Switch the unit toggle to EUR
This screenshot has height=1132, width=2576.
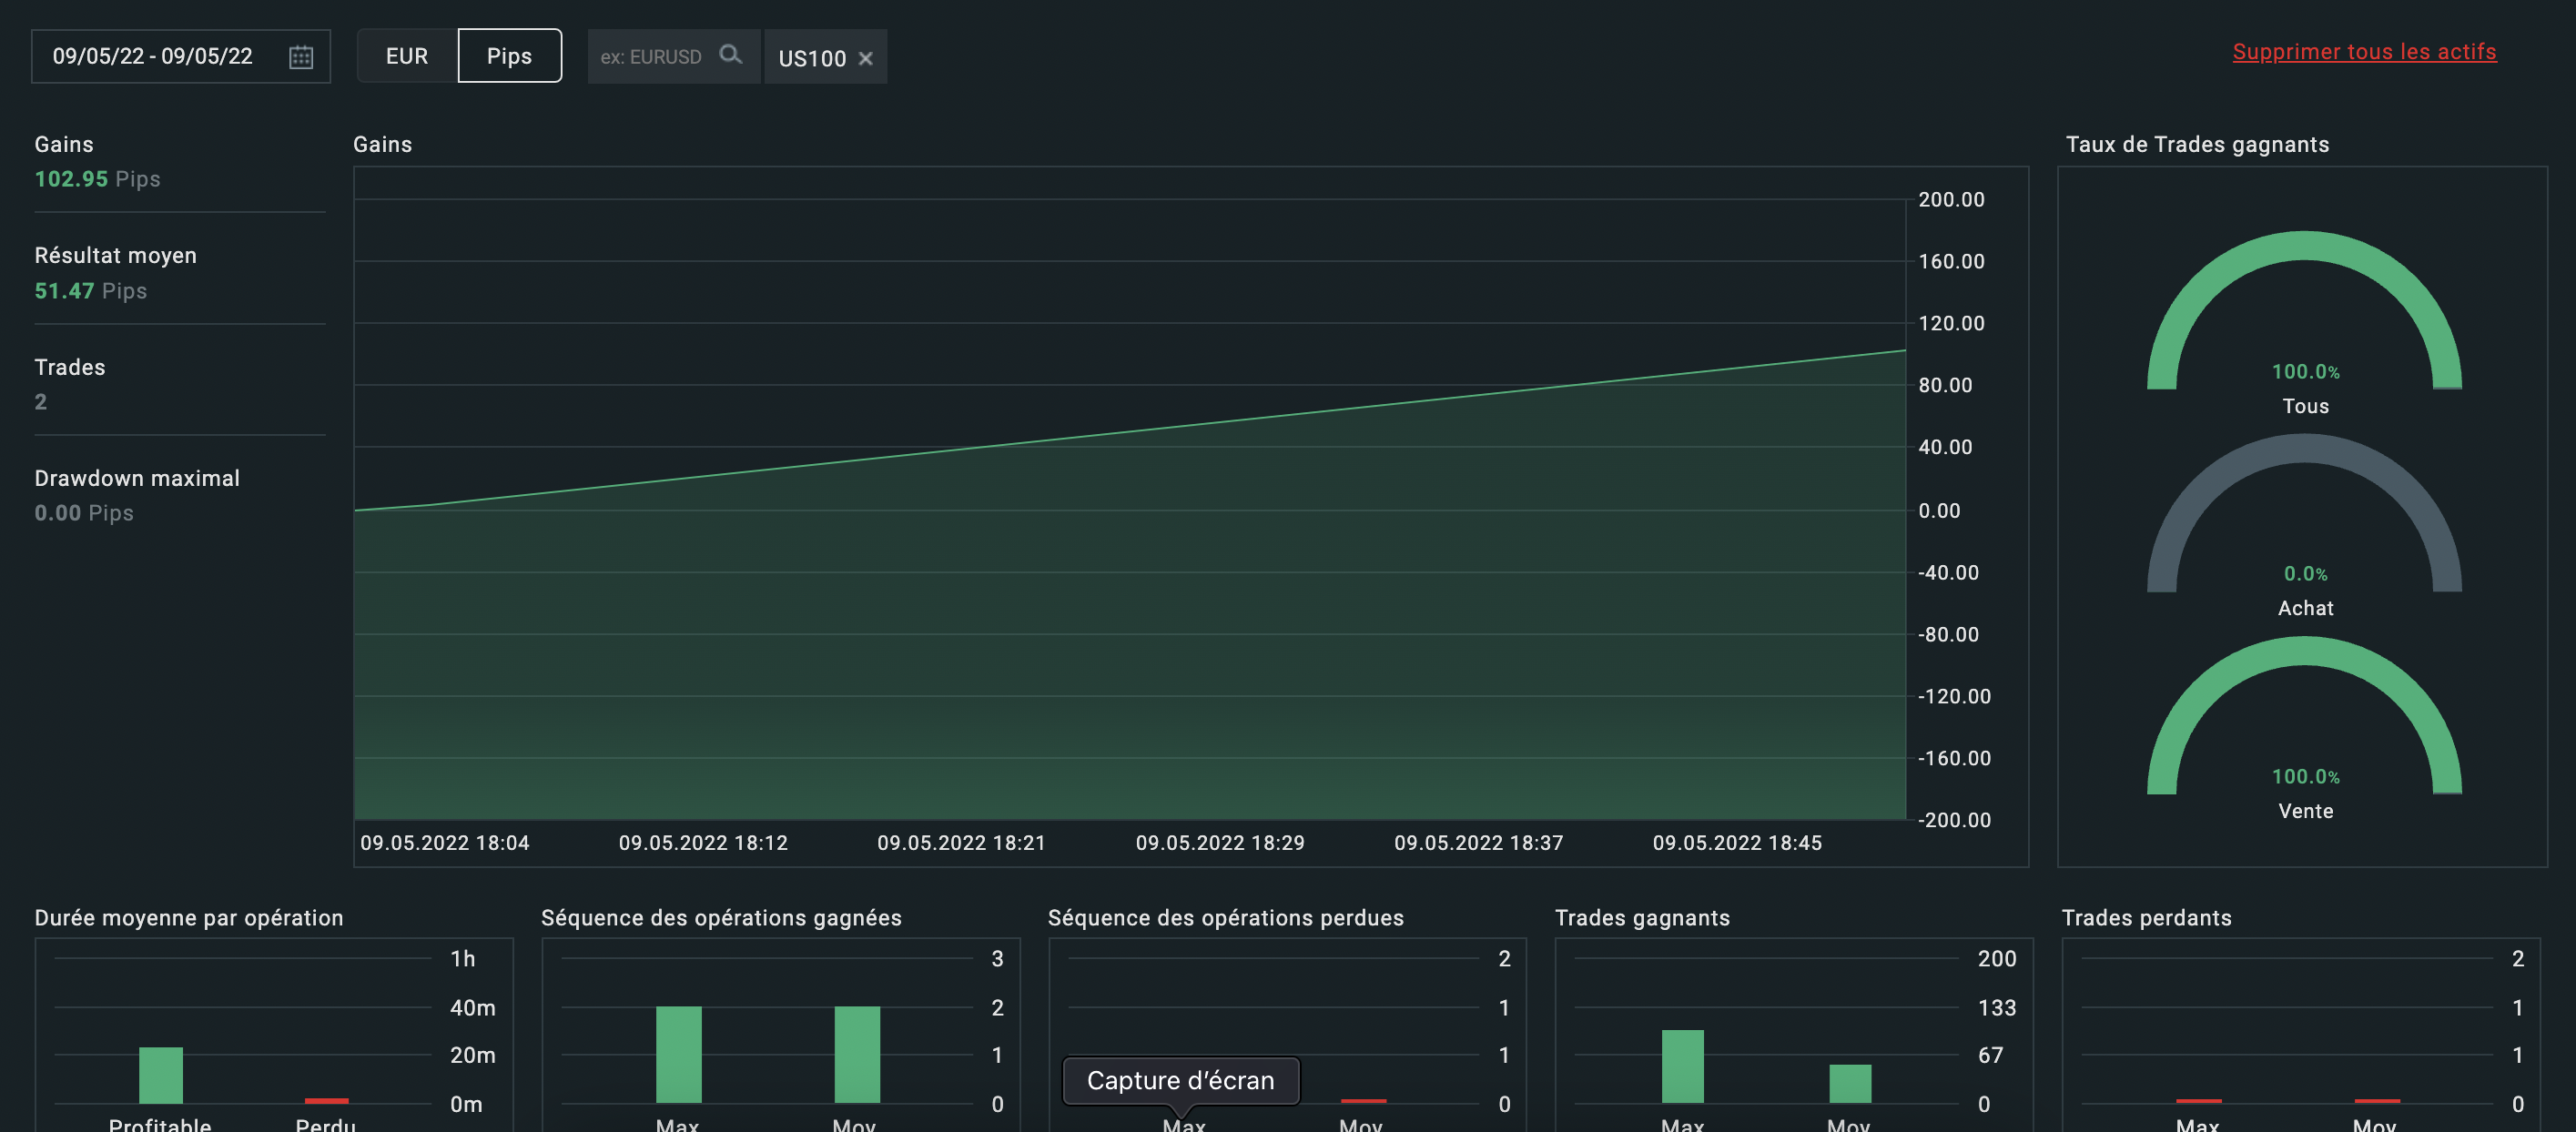(x=406, y=56)
